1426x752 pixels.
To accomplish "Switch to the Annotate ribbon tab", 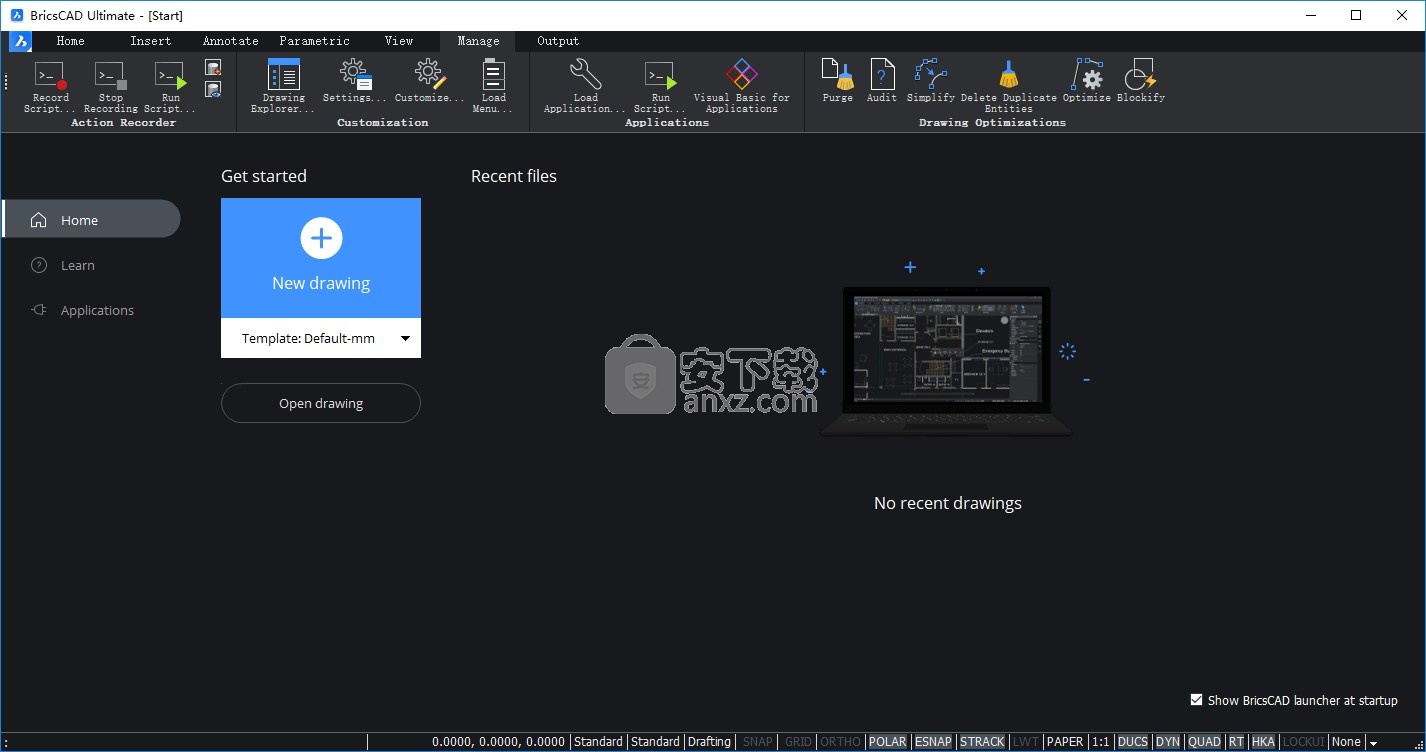I will [230, 41].
